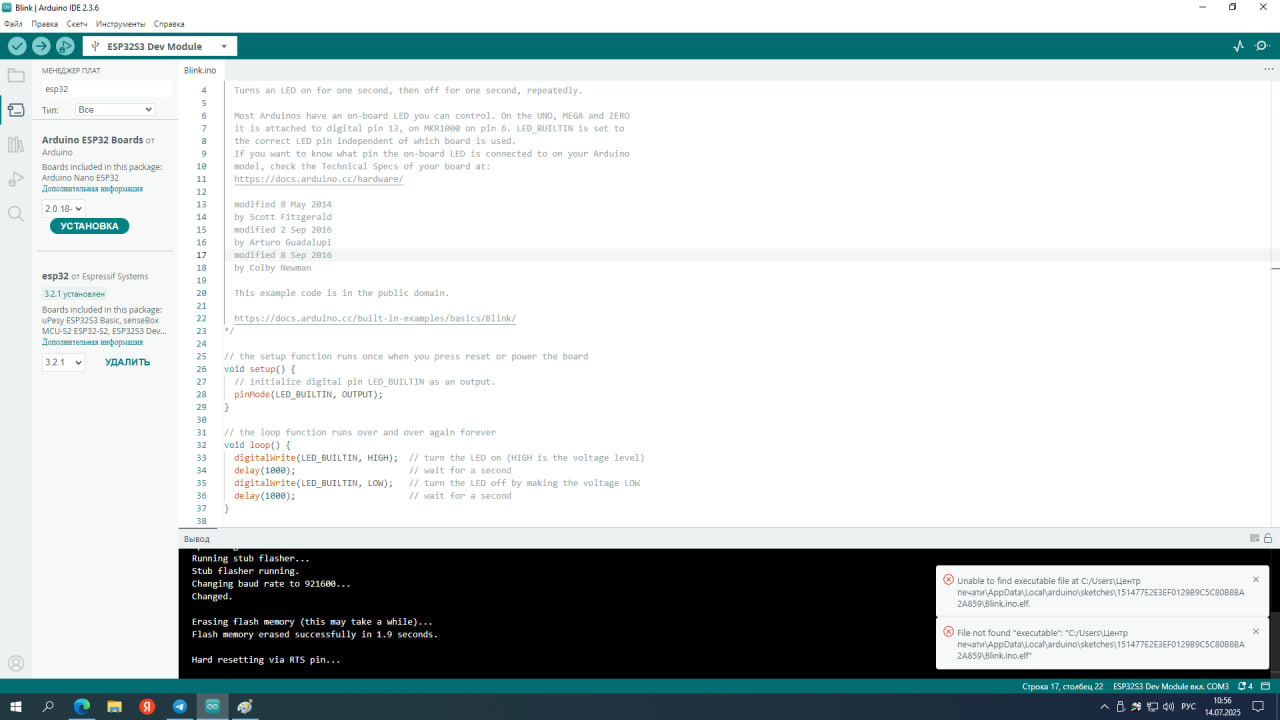Open version dropdown showing 2.0.18

point(63,208)
